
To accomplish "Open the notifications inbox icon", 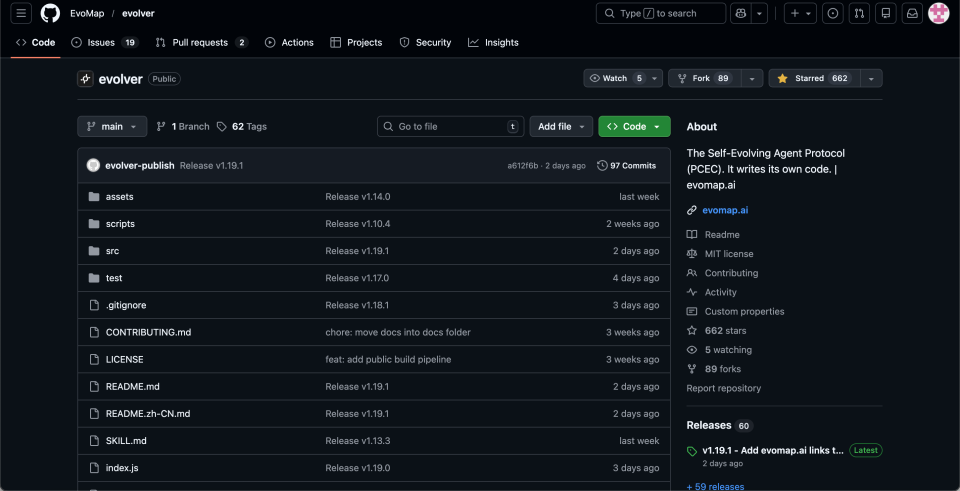I will pyautogui.click(x=912, y=13).
